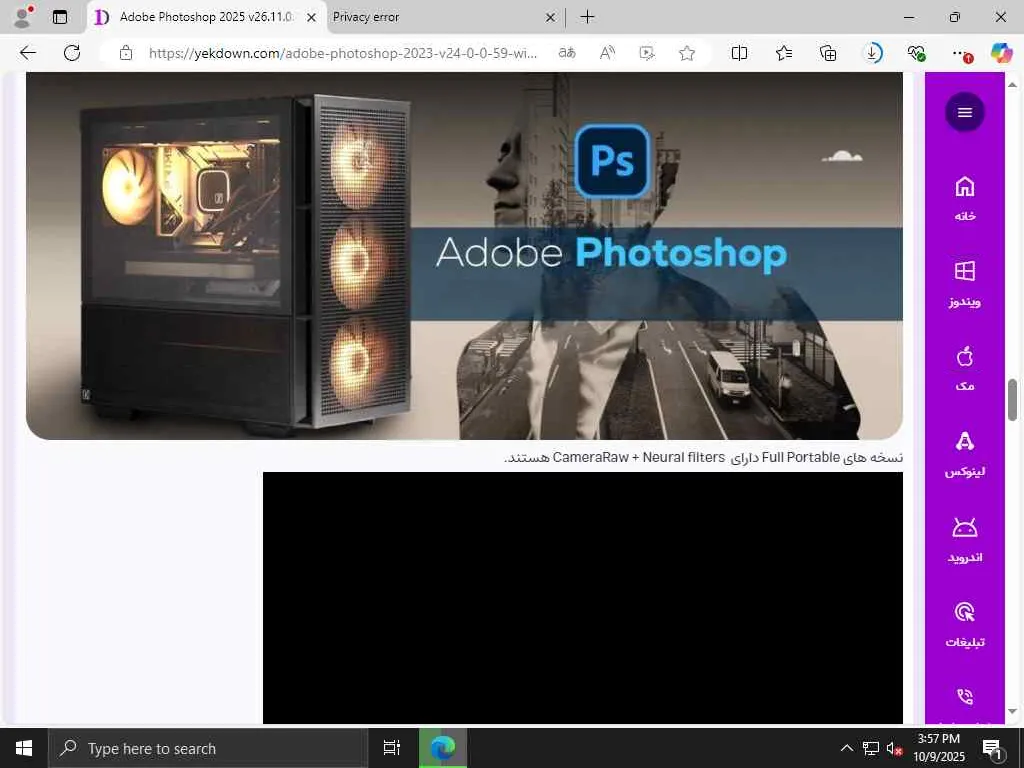The height and width of the screenshot is (768, 1024).
Task: Click the yekdown.com address bar URL
Action: pyautogui.click(x=343, y=53)
